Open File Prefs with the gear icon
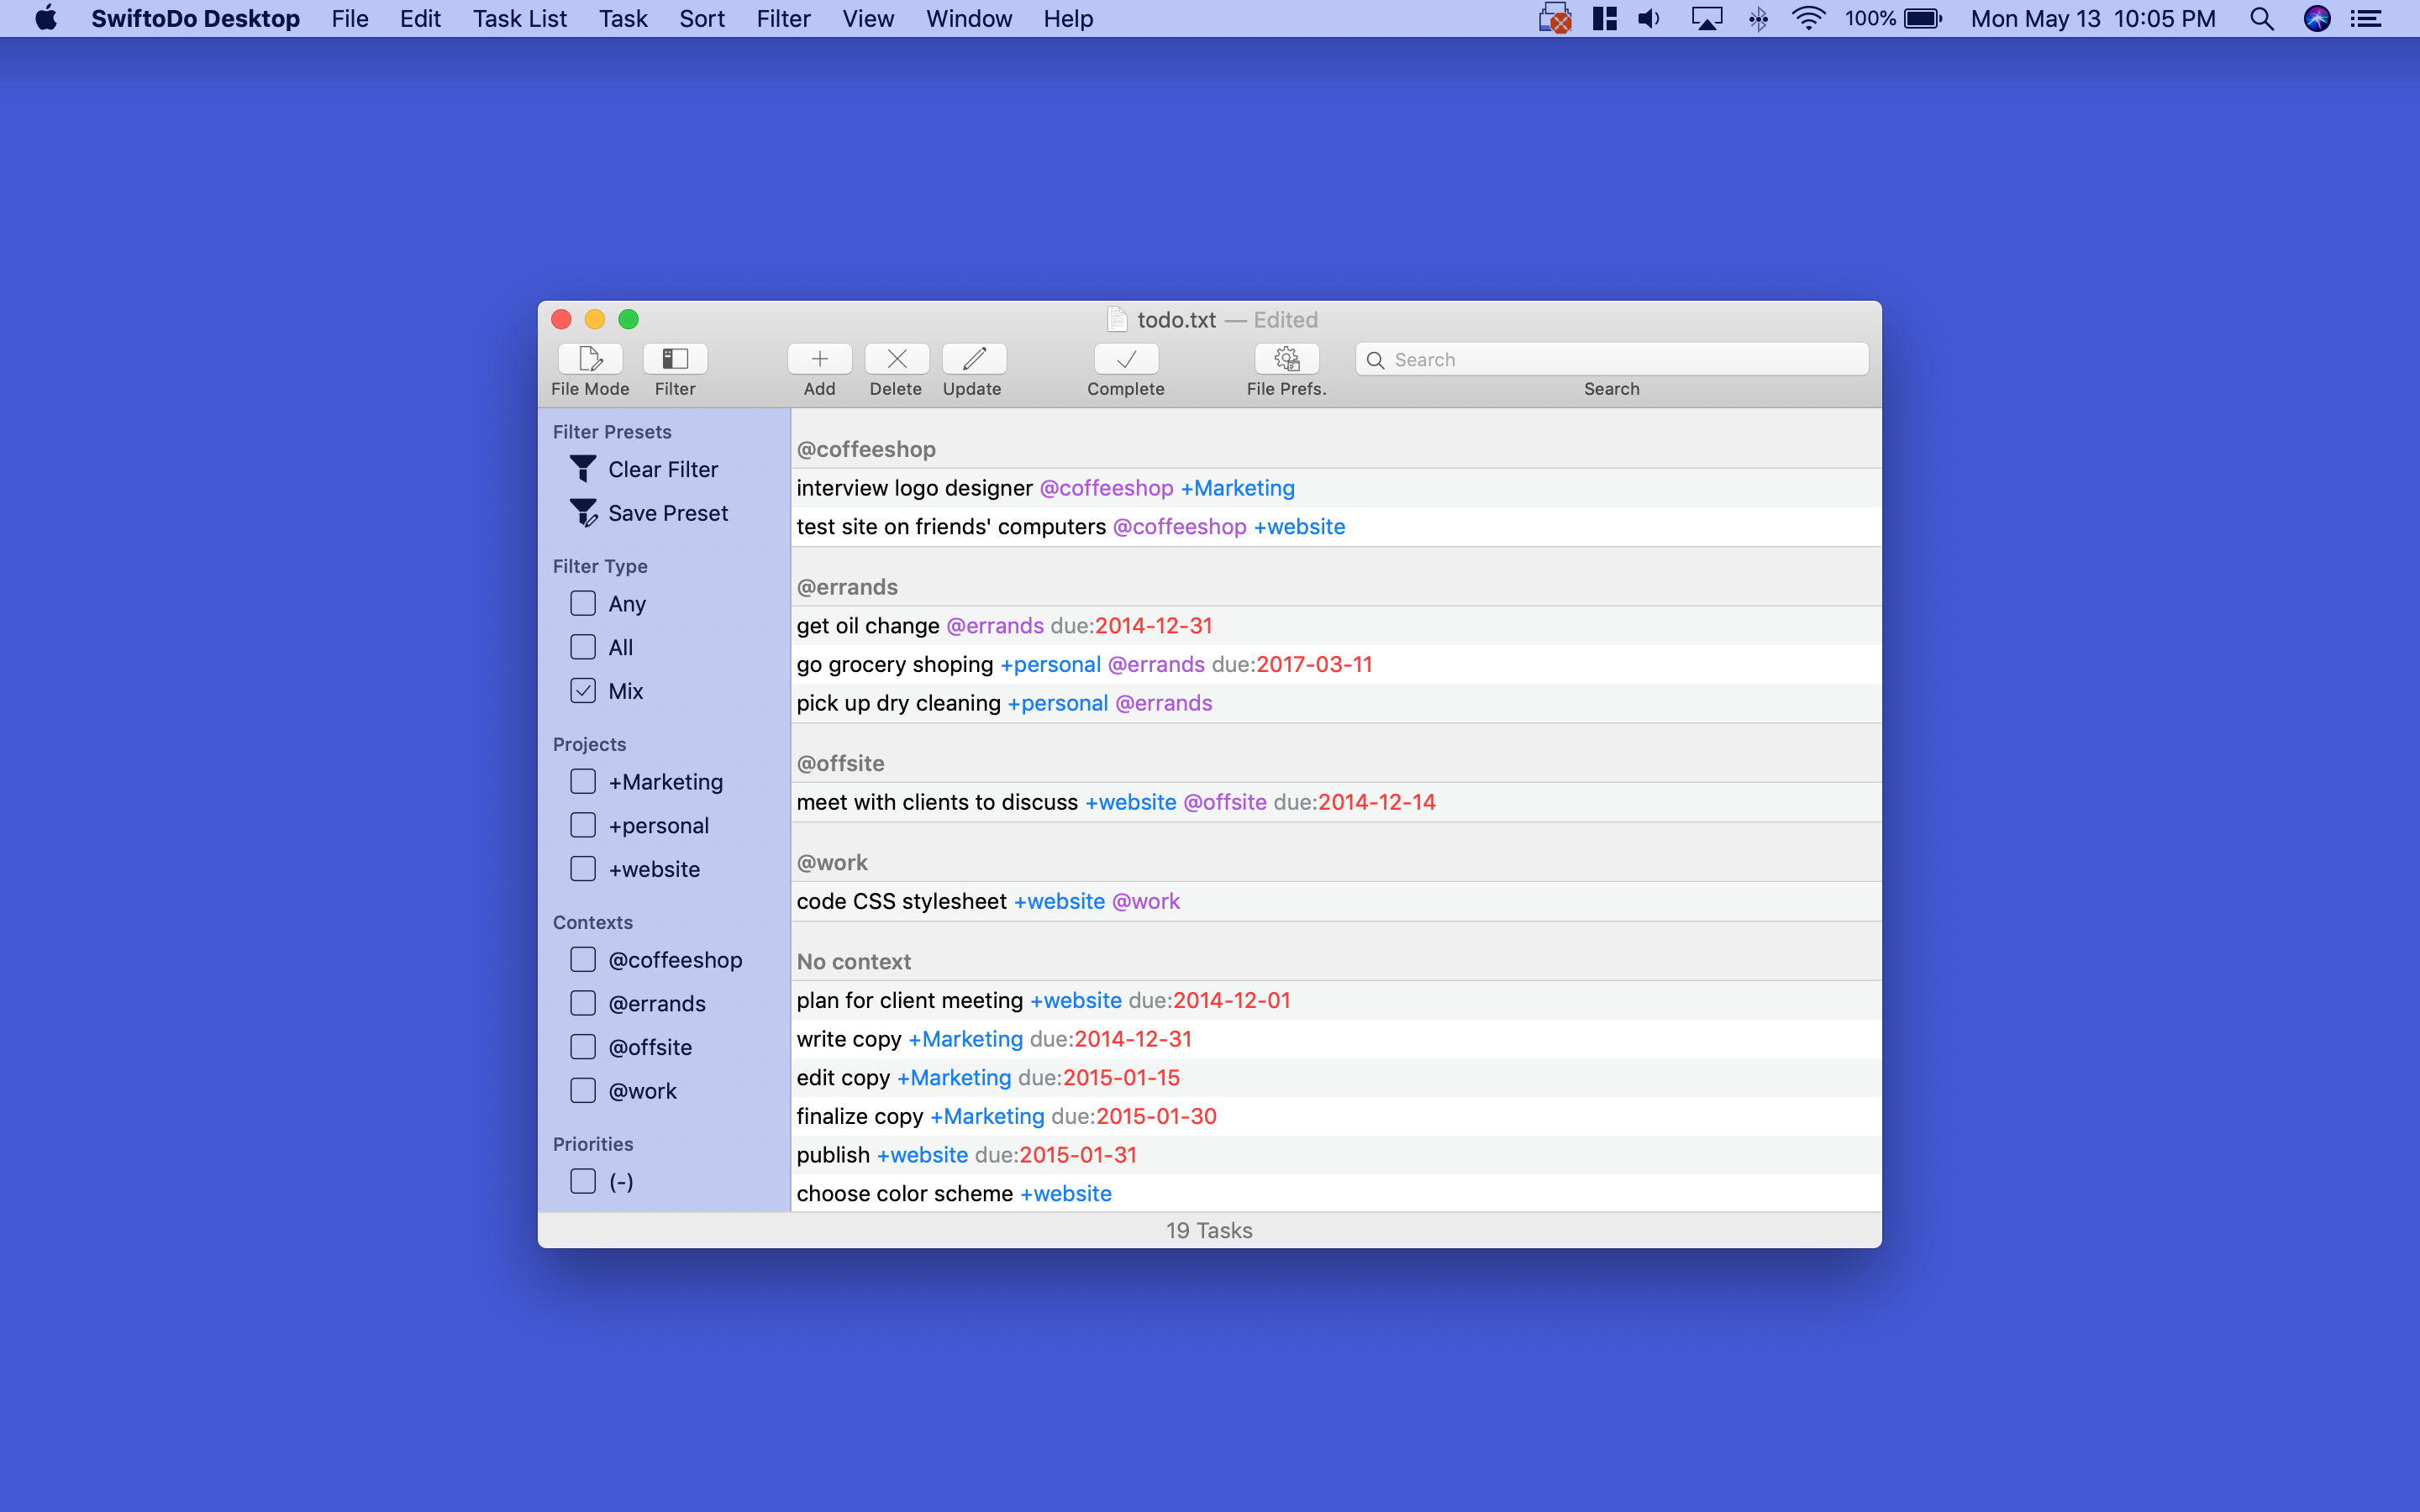 [x=1286, y=358]
